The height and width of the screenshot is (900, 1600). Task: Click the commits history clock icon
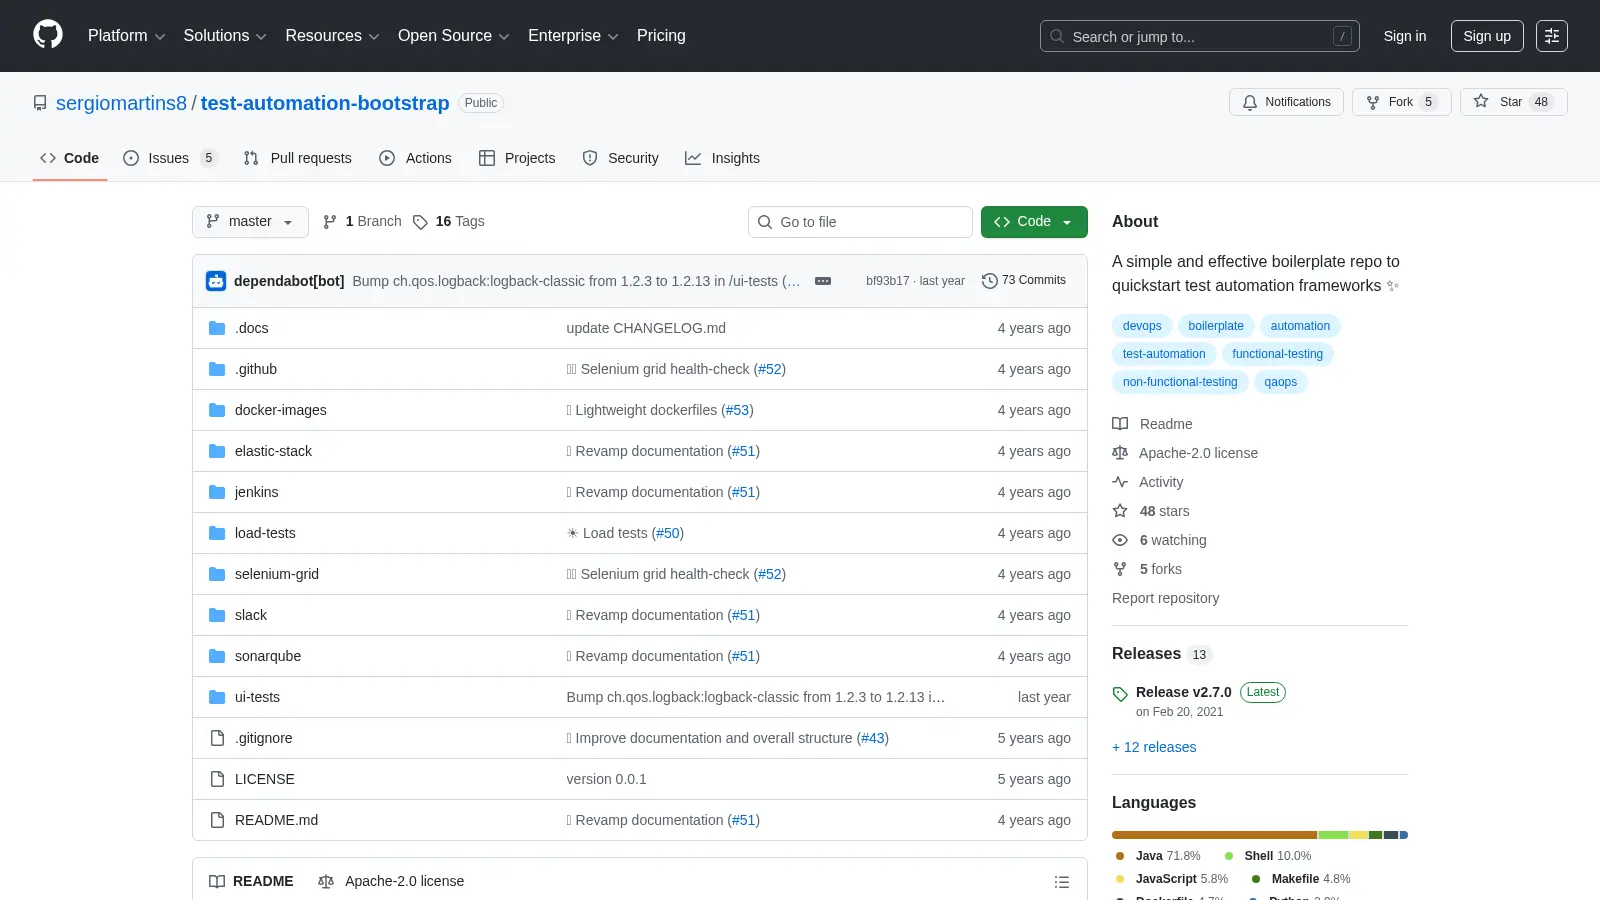[x=990, y=281]
